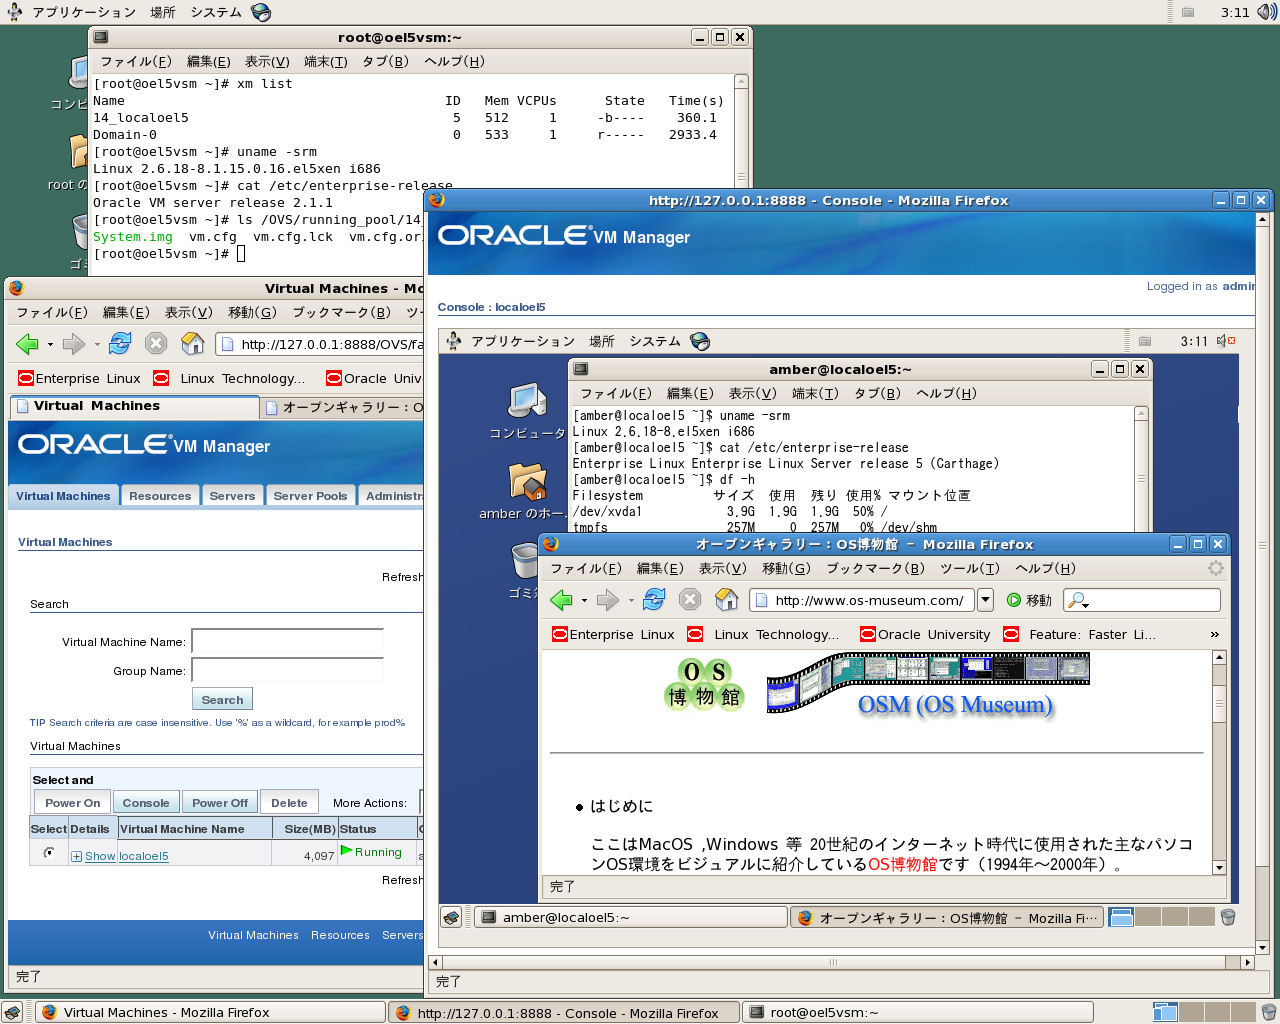The width and height of the screenshot is (1280, 1024).
Task: Click Forward arrow in Virtual Machines Firefox window
Action: pos(73,344)
